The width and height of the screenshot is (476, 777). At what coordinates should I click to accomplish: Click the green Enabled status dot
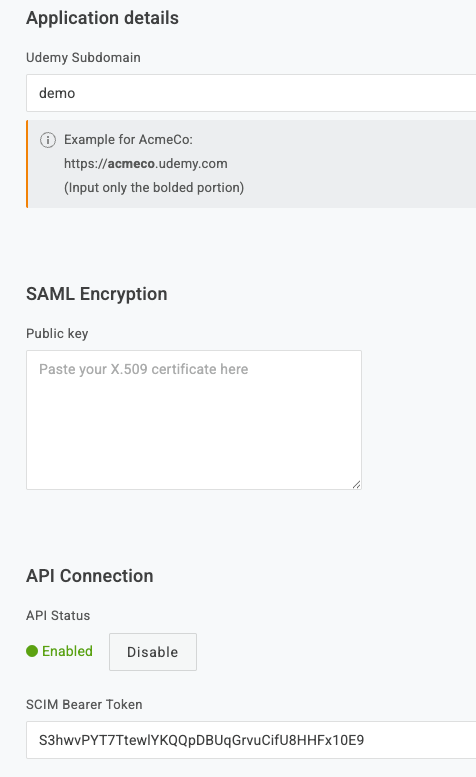click(32, 651)
